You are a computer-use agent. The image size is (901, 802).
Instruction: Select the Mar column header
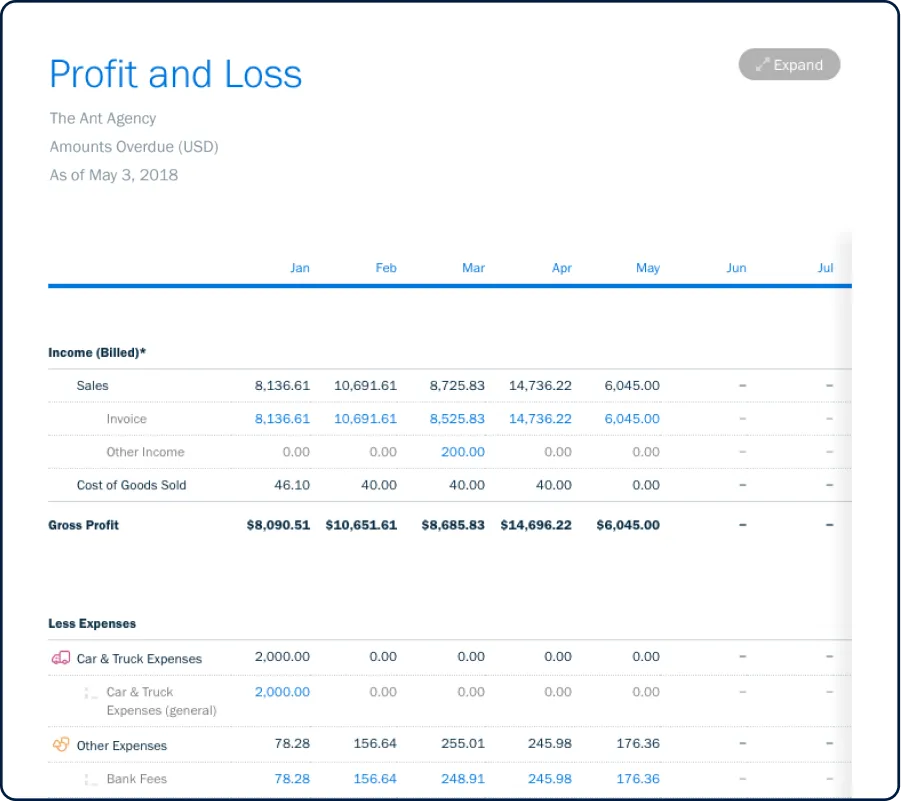point(473,268)
